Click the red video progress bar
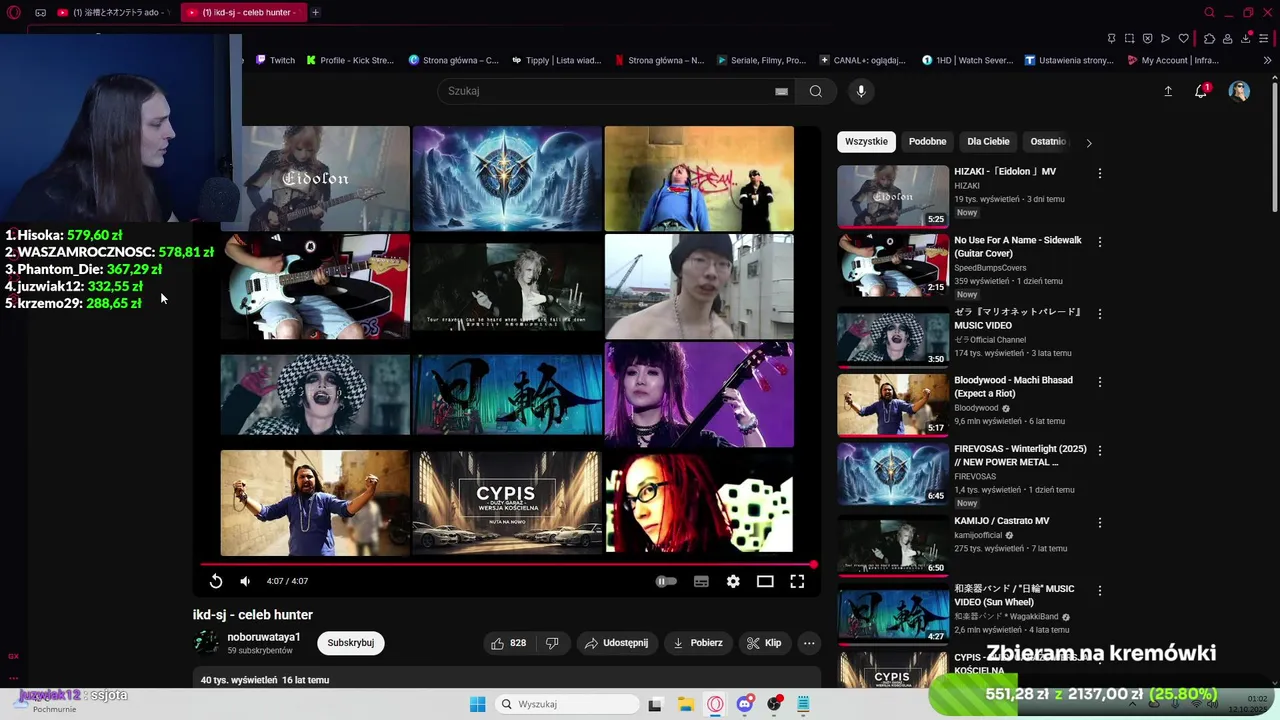 [x=507, y=565]
